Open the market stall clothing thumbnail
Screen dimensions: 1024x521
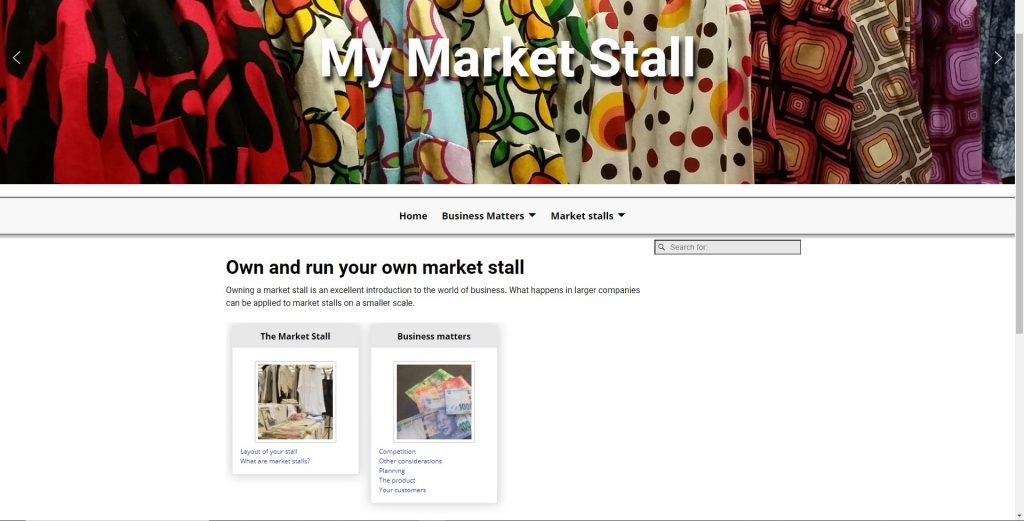pos(295,402)
